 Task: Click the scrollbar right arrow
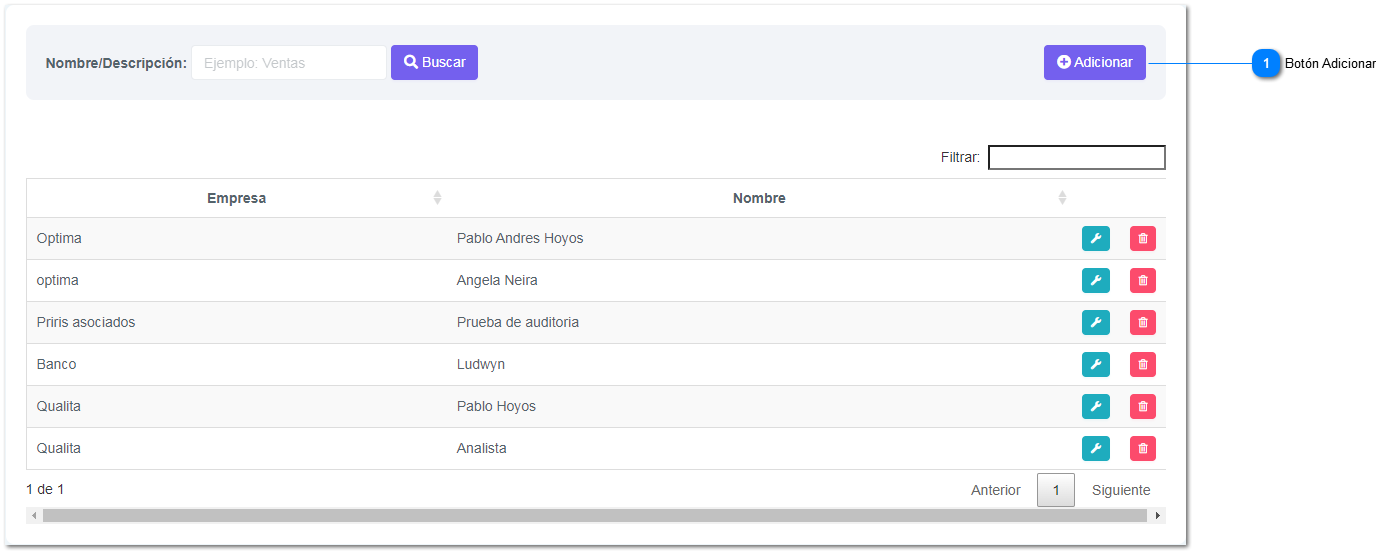(x=1158, y=515)
